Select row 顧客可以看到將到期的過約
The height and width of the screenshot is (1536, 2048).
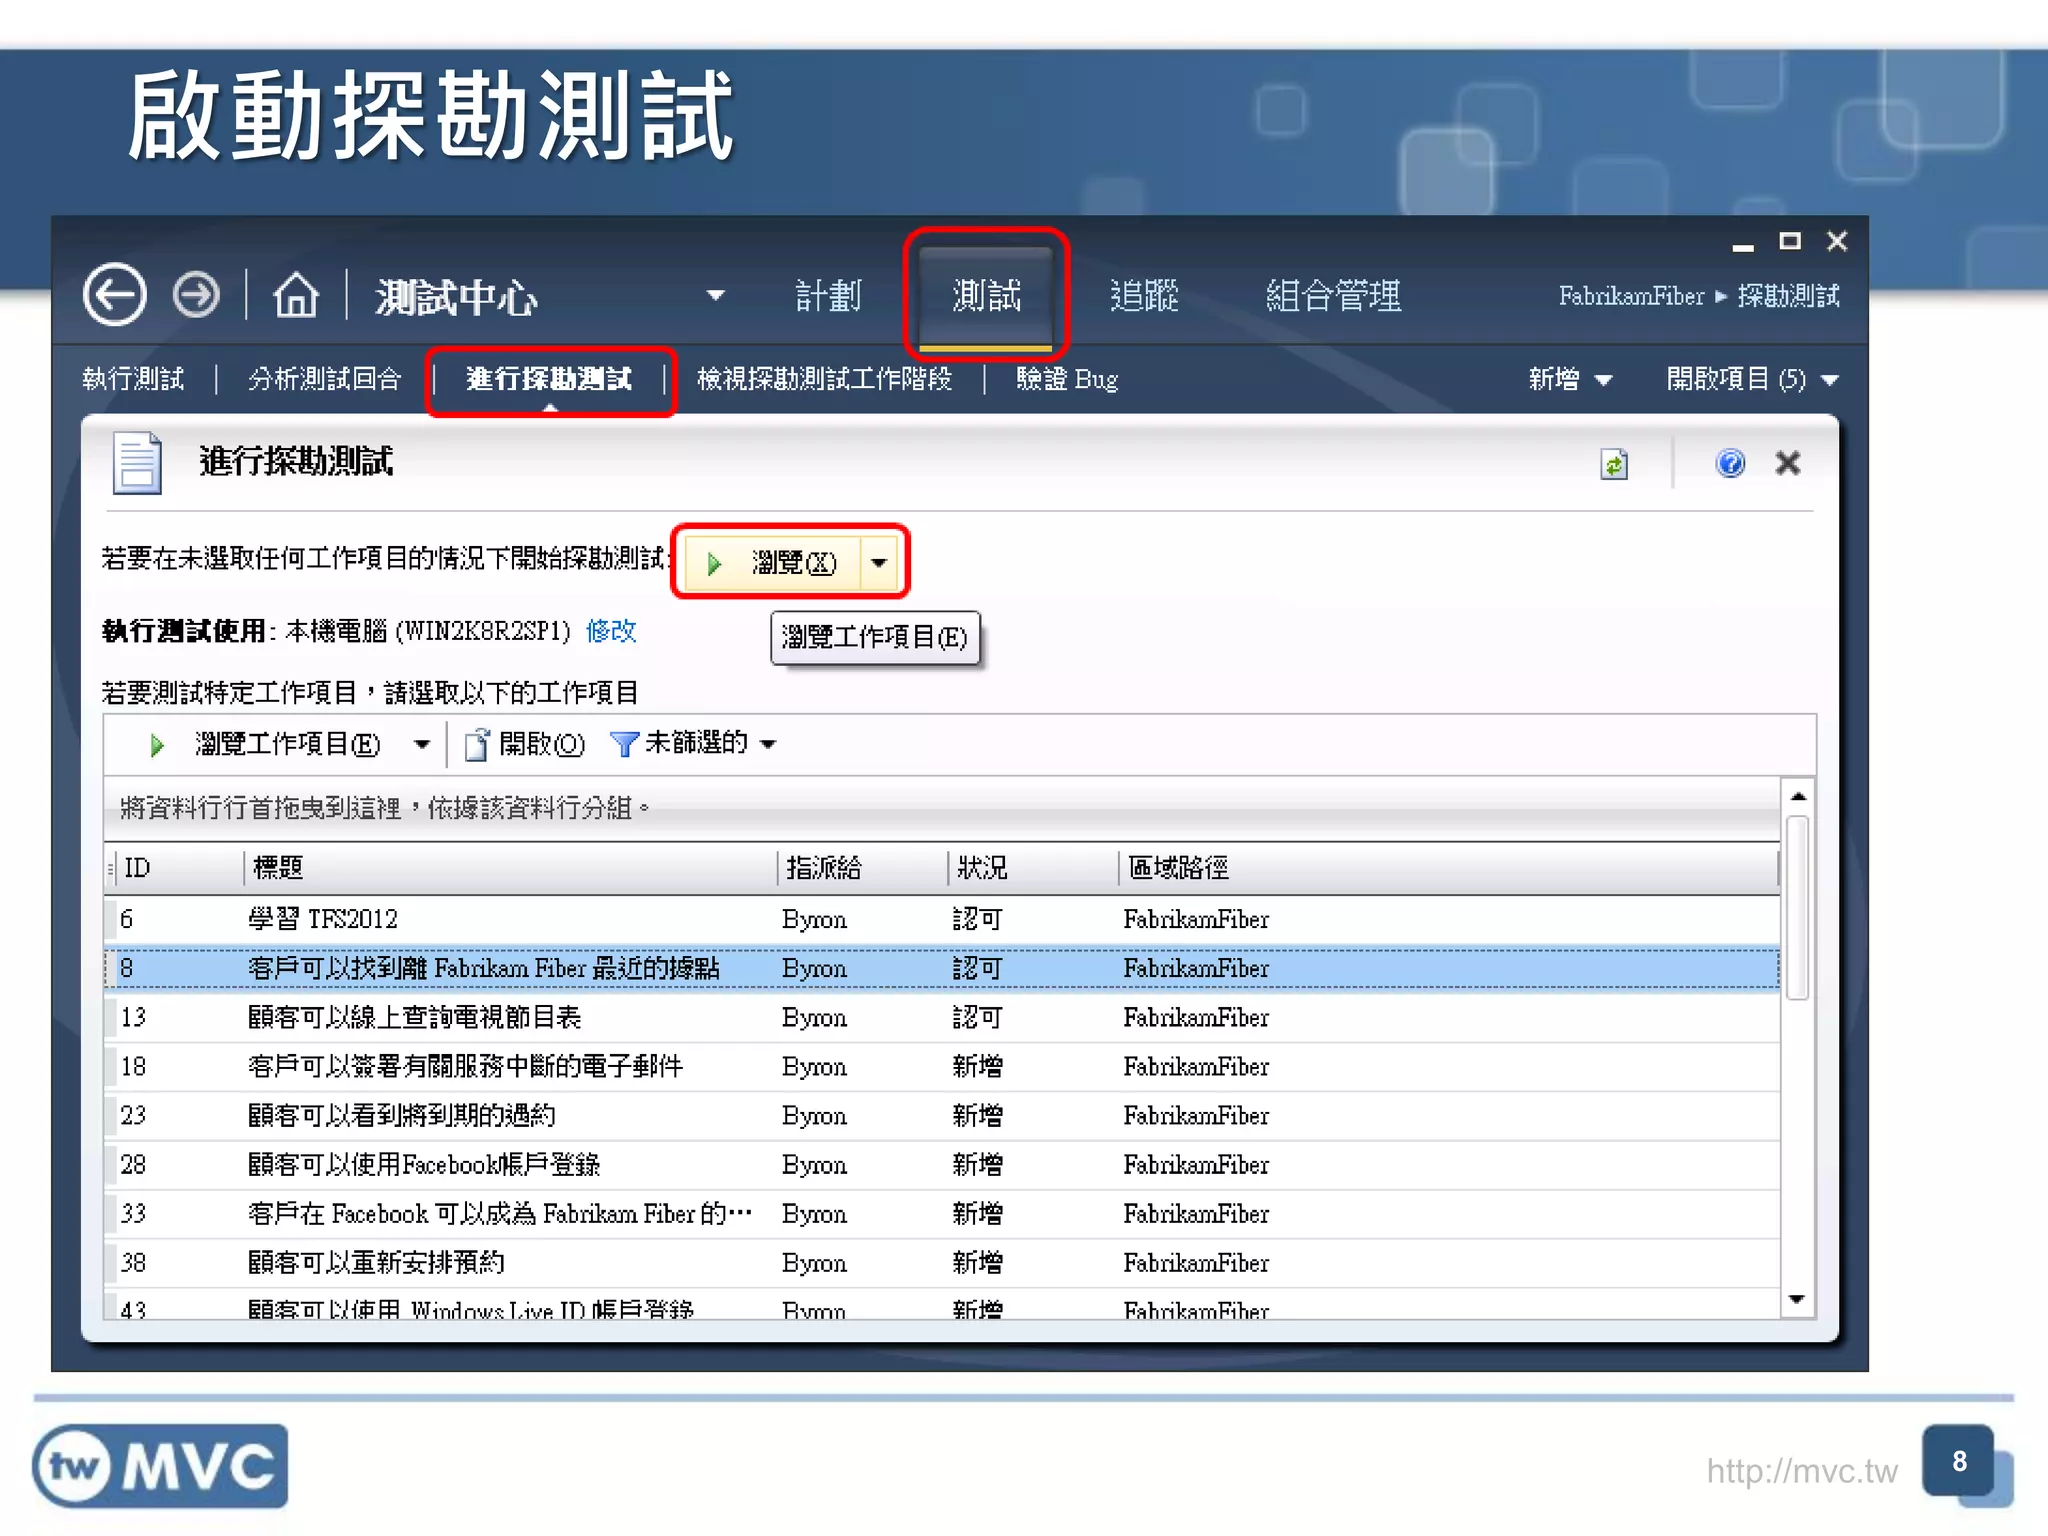click(942, 1115)
